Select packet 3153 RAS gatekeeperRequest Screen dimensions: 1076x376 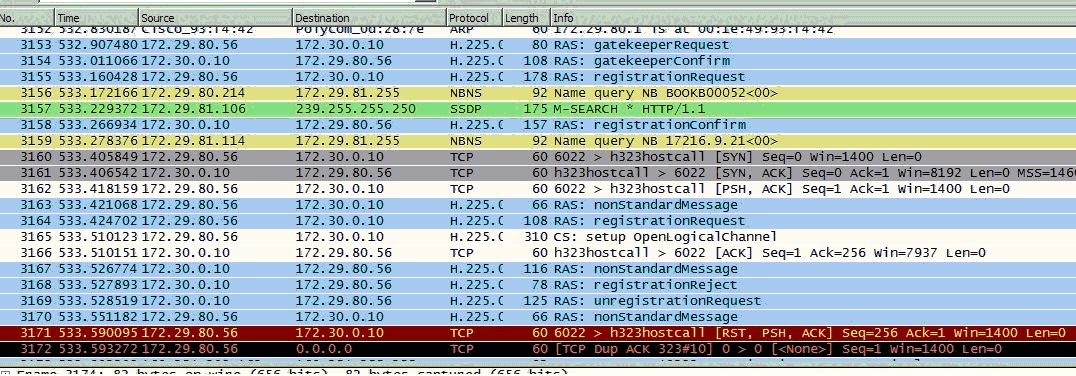pyautogui.click(x=538, y=45)
